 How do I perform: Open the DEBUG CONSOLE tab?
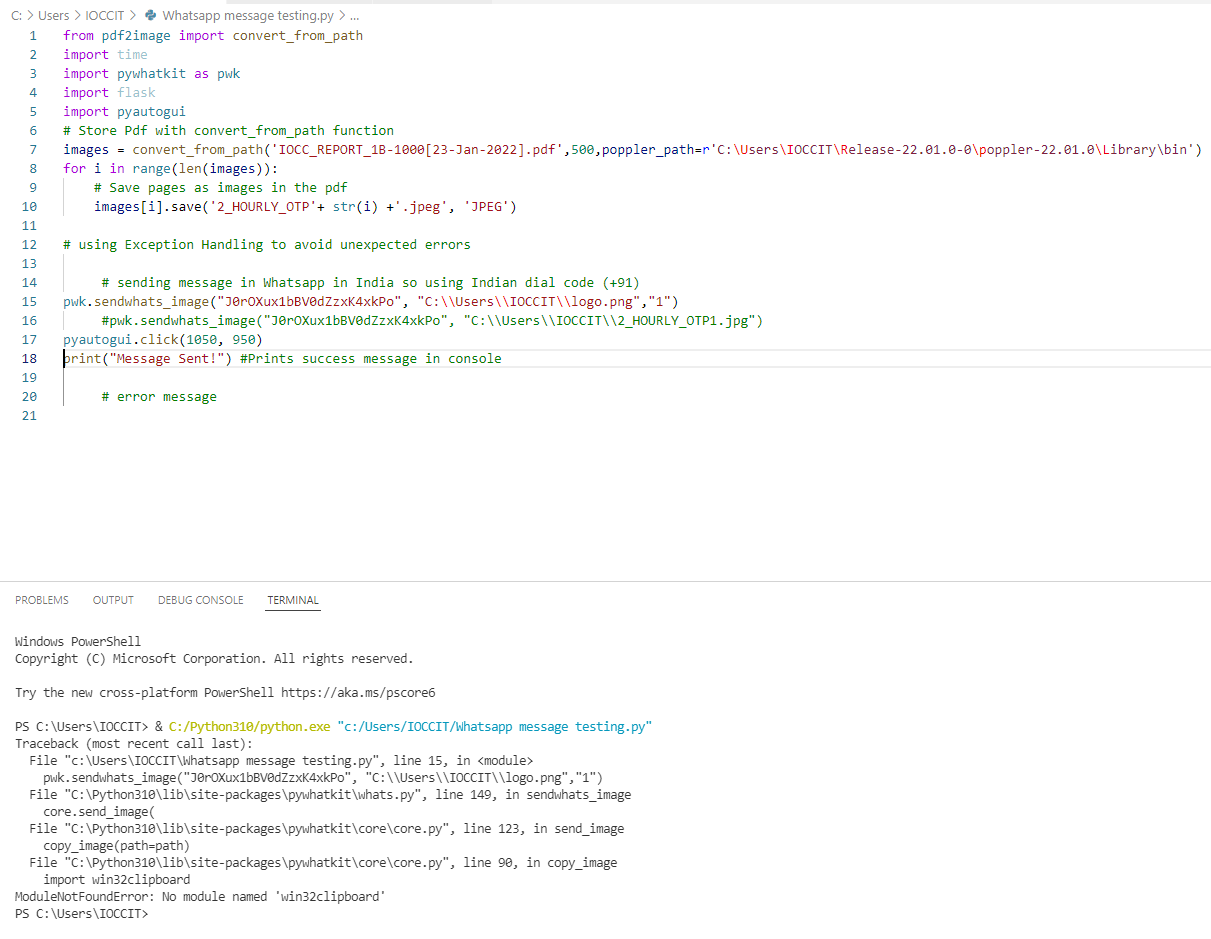200,600
